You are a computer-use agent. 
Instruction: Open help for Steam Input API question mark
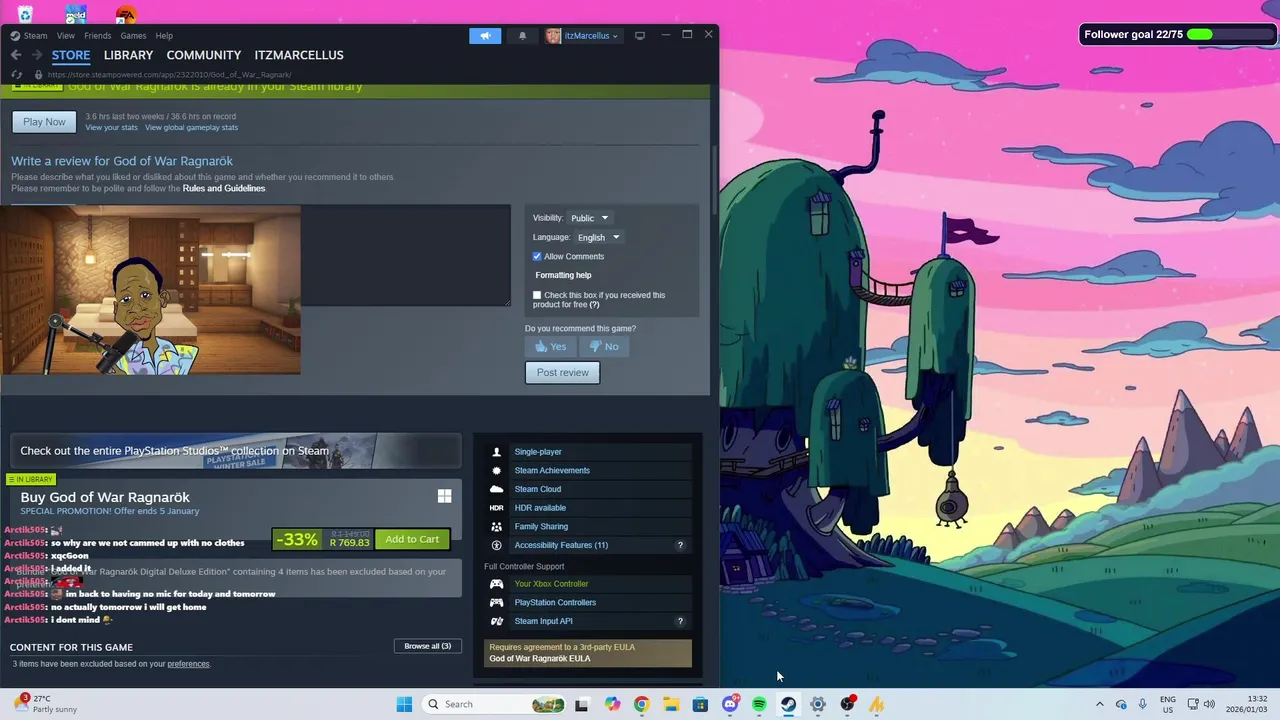(680, 621)
